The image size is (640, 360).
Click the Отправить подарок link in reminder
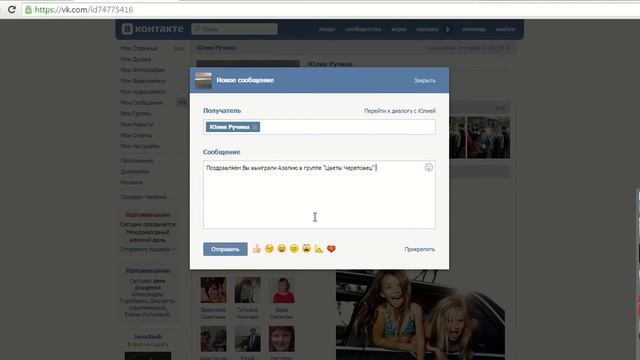coord(147,249)
